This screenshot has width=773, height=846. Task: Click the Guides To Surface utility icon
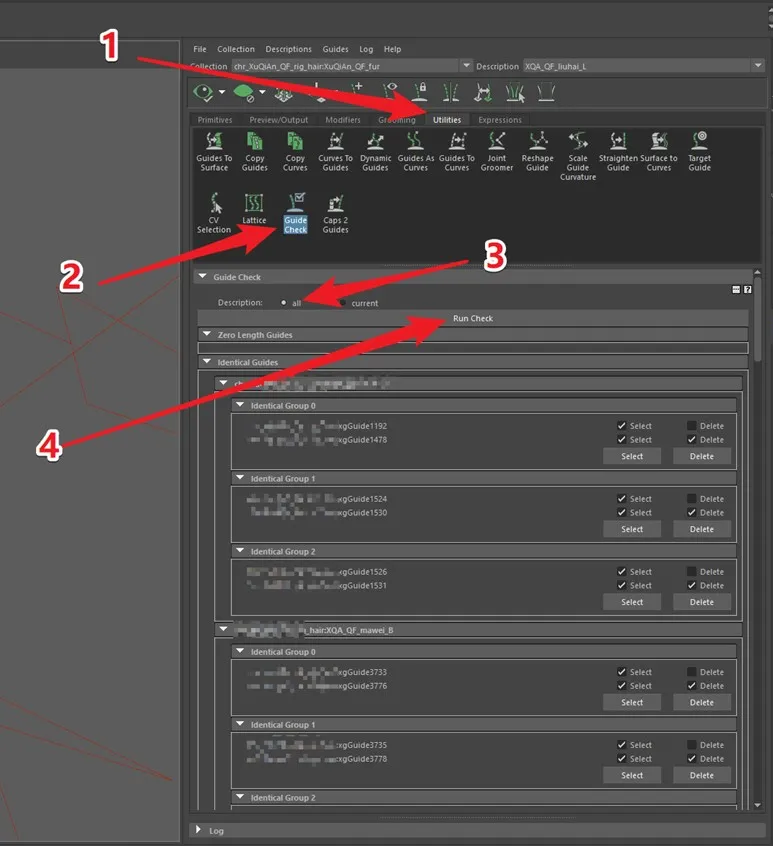click(x=213, y=142)
